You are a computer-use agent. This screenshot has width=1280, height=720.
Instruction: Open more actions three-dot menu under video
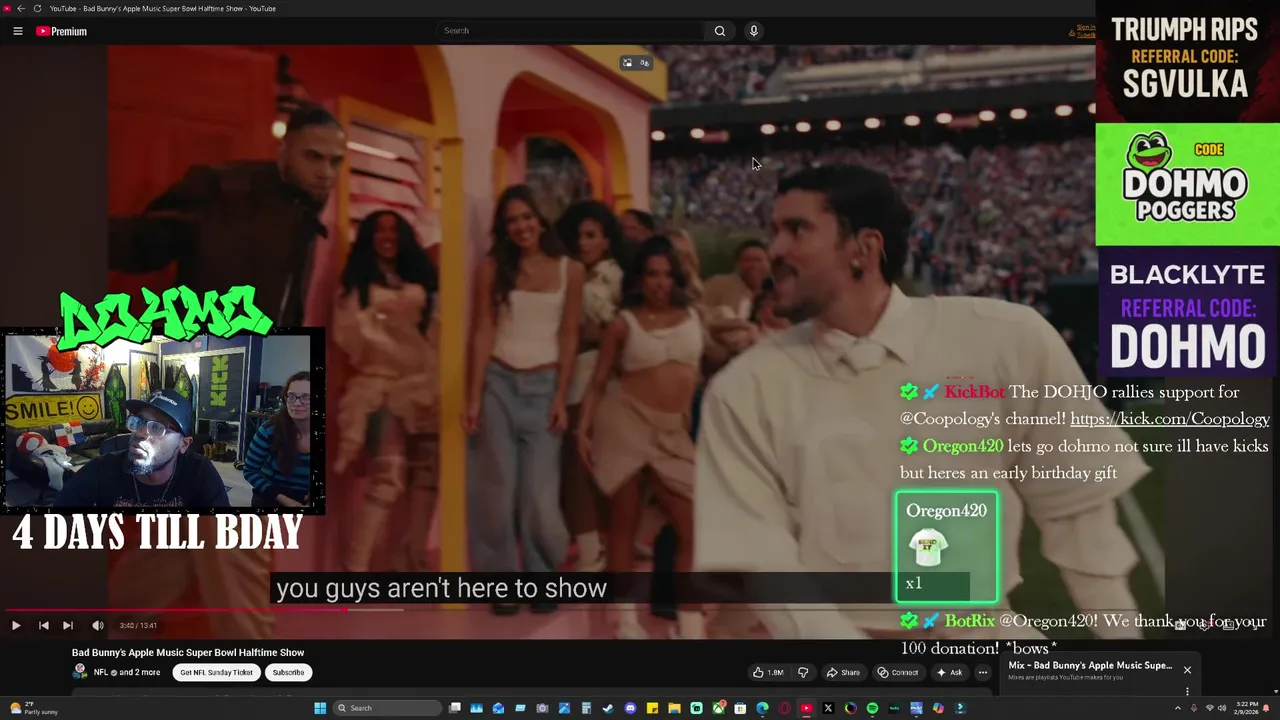click(x=983, y=672)
